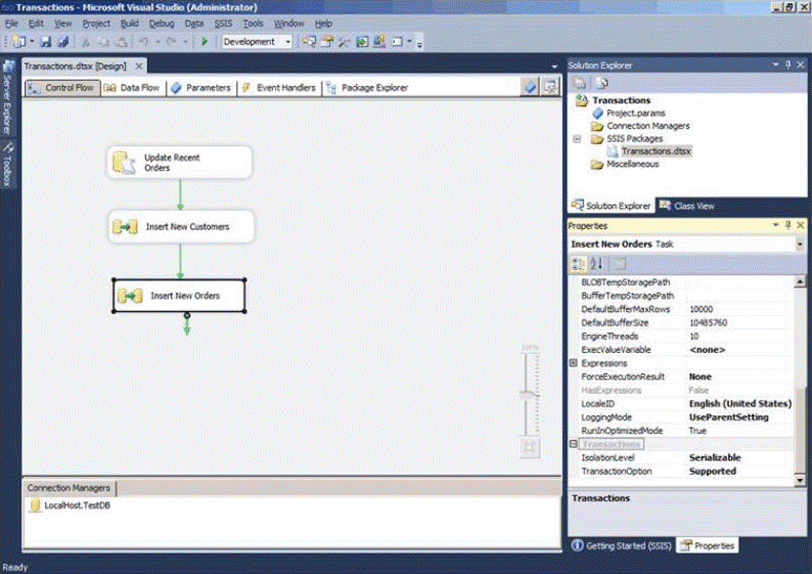Click the Save icon in the toolbar
812x574 pixels.
click(x=47, y=42)
